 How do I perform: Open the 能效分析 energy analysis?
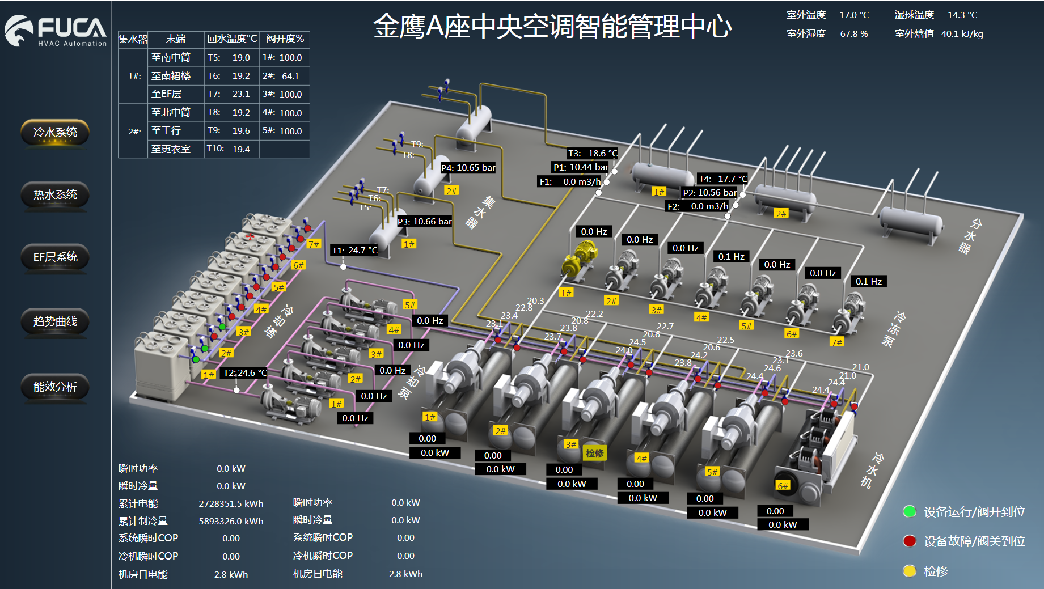click(x=55, y=386)
